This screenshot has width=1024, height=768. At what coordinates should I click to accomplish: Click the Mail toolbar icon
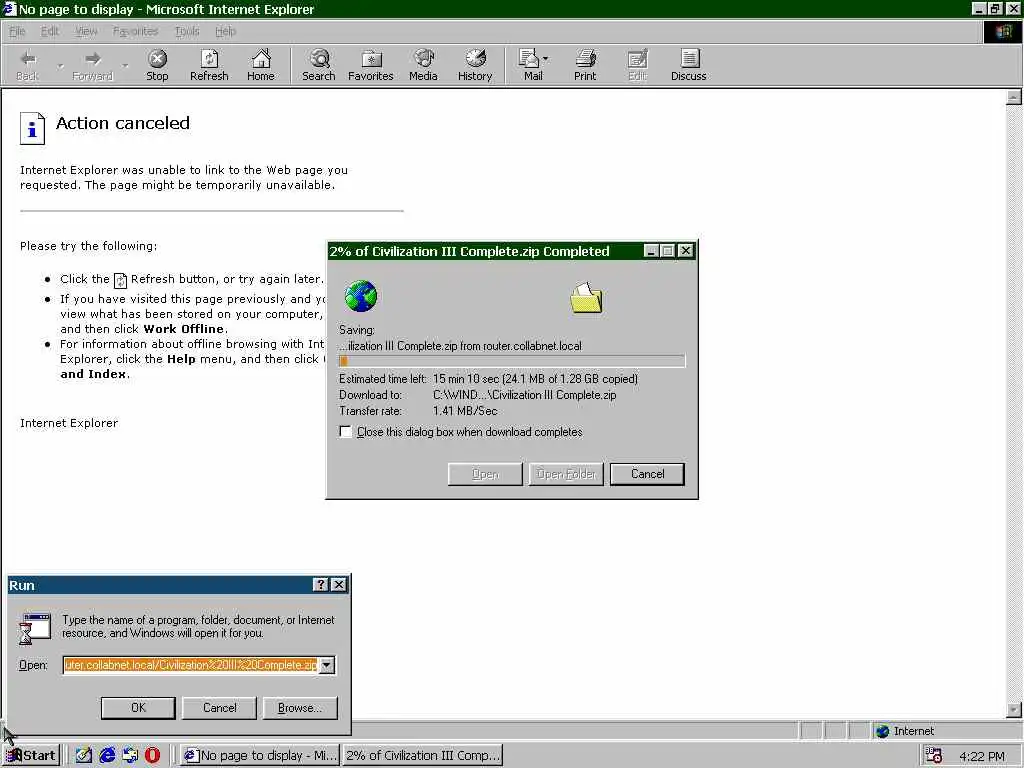tap(528, 59)
